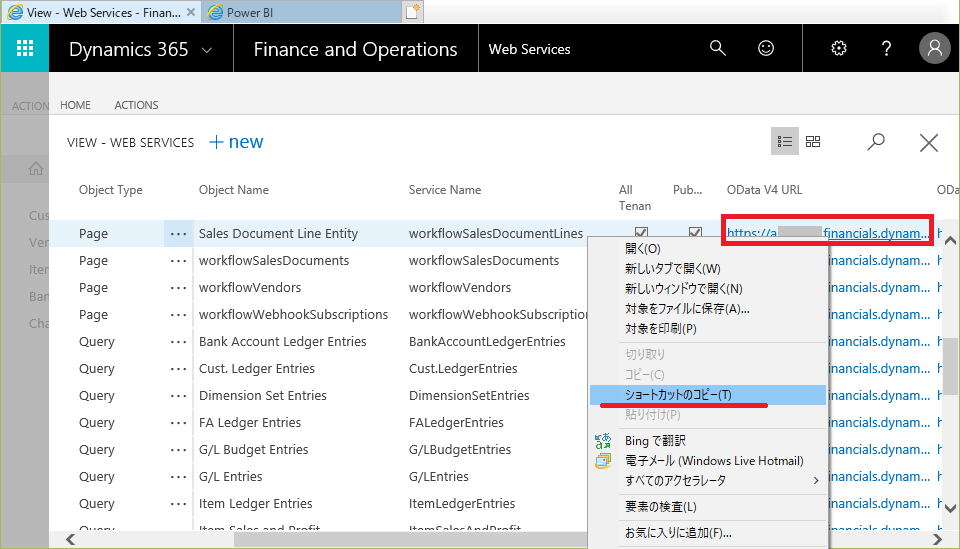Screen dimensions: 960x549
Task: Open the HOME ribbon tab
Action: [x=75, y=105]
